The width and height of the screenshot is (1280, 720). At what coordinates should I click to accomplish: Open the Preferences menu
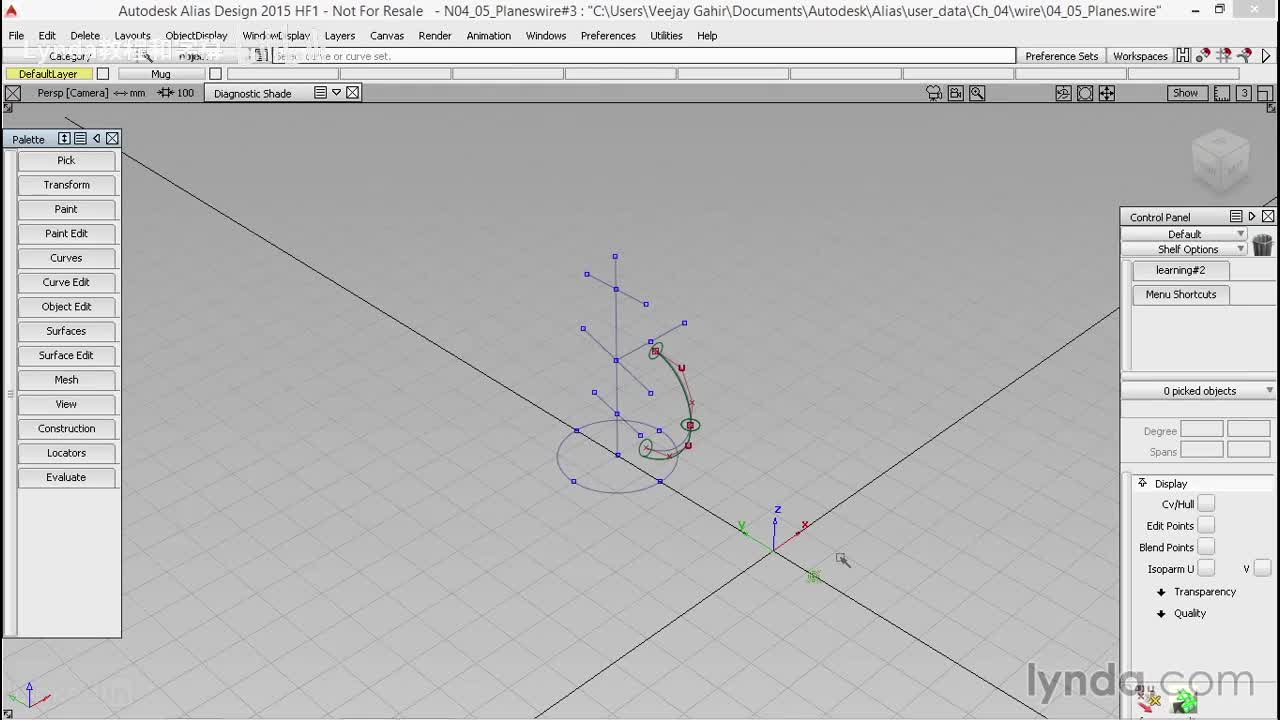(608, 35)
